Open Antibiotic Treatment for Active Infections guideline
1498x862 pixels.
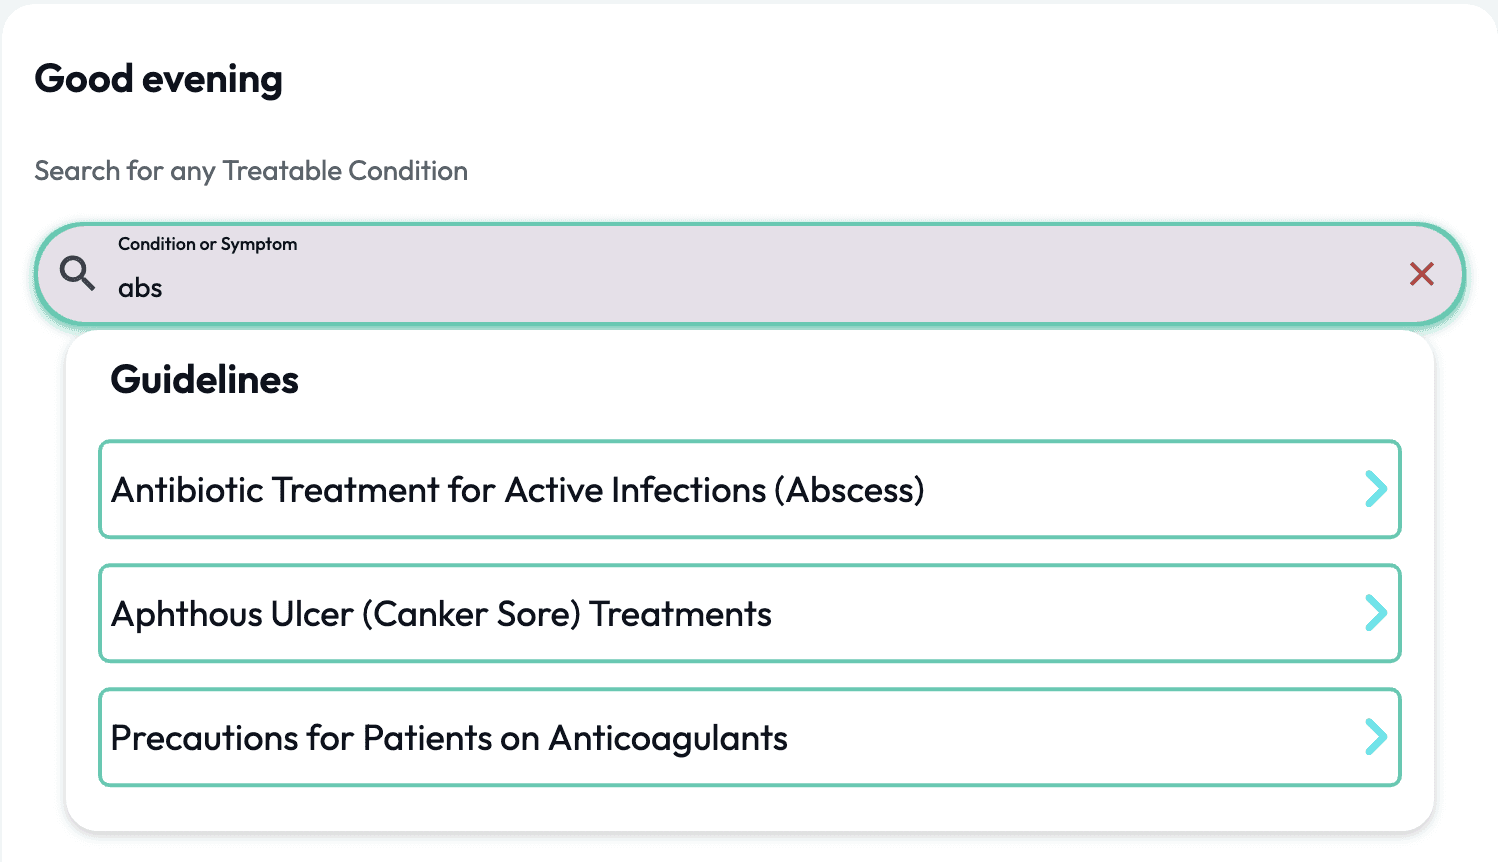click(x=750, y=489)
